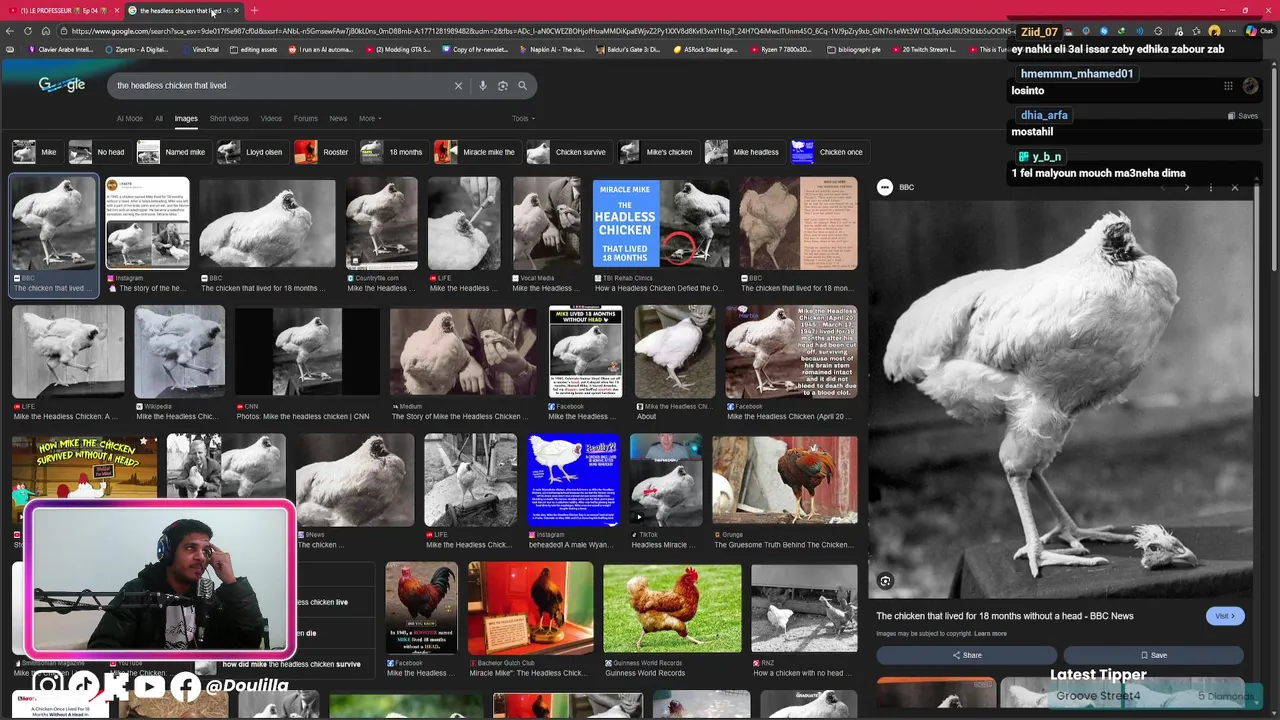Switch to the All results tab
Screen dimensions: 1280x720
(158, 119)
